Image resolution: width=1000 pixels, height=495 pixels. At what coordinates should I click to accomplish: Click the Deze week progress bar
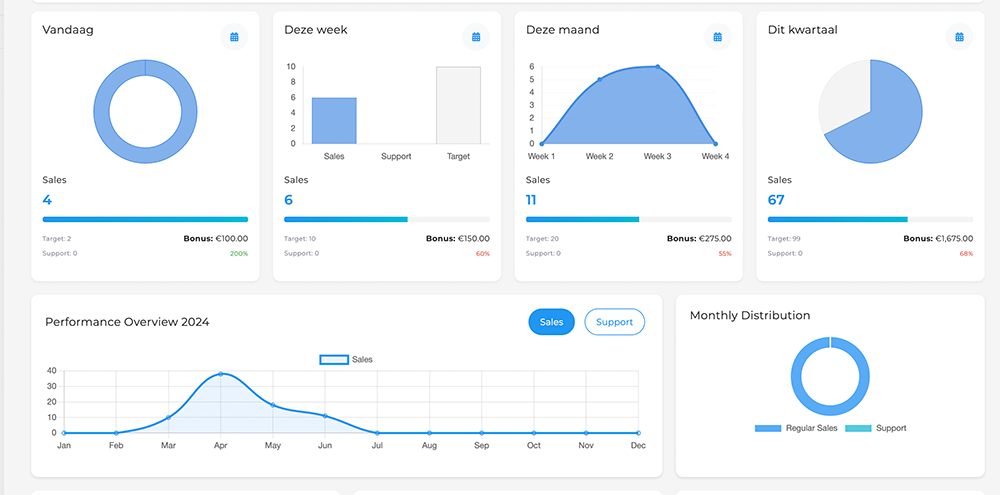tap(387, 219)
